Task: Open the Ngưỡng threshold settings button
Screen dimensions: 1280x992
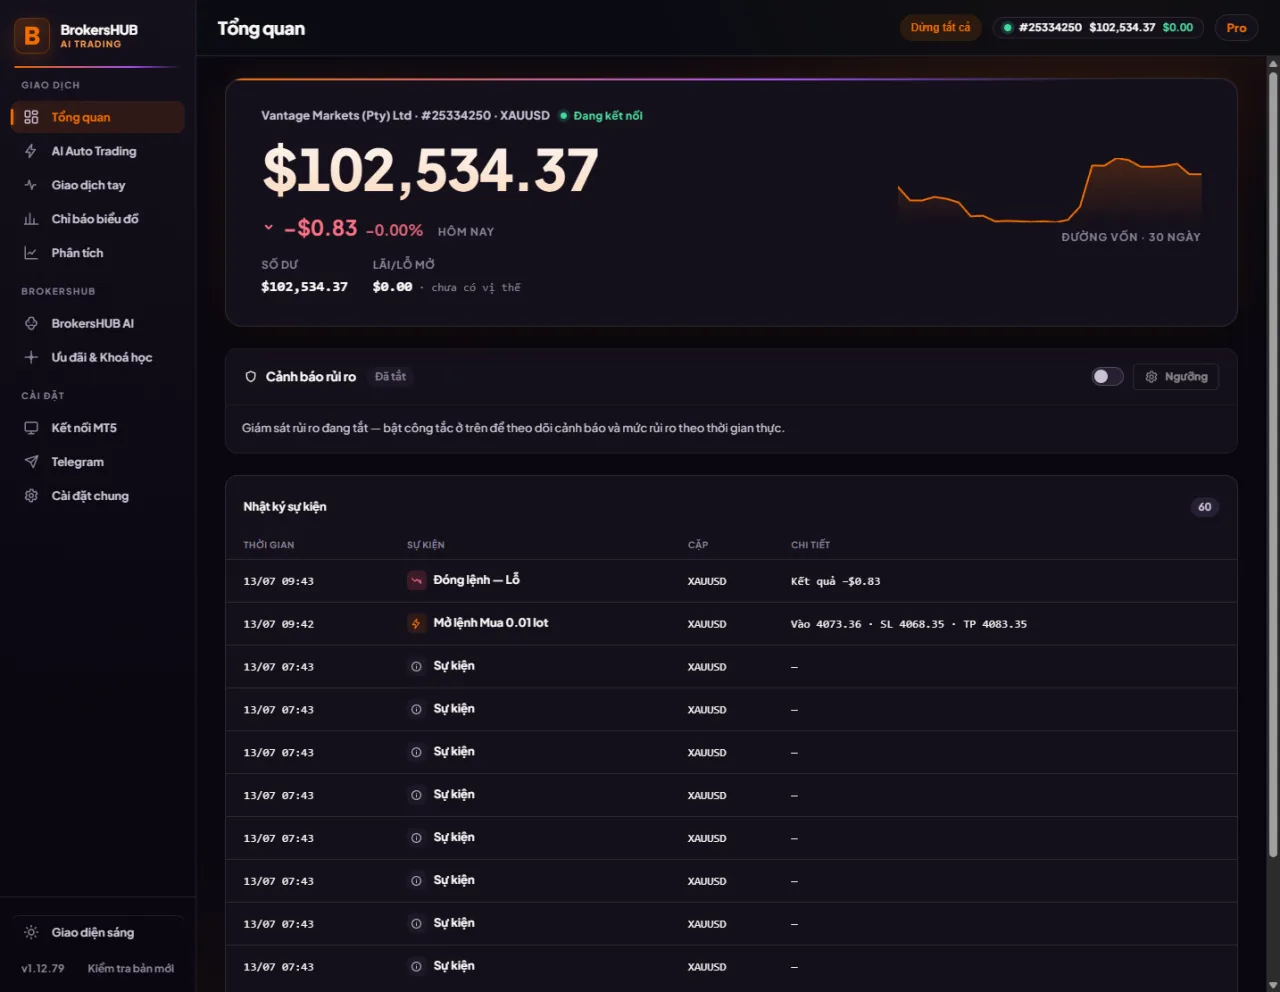Action: [x=1176, y=377]
